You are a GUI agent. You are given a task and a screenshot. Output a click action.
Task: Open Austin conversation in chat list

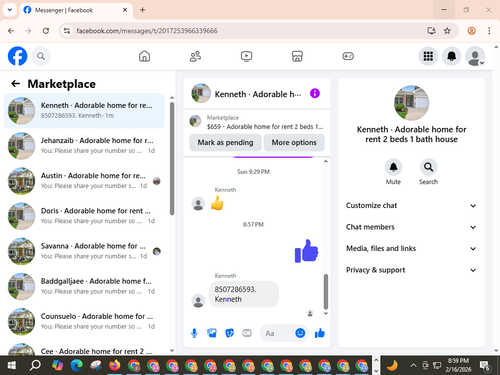coord(84,181)
